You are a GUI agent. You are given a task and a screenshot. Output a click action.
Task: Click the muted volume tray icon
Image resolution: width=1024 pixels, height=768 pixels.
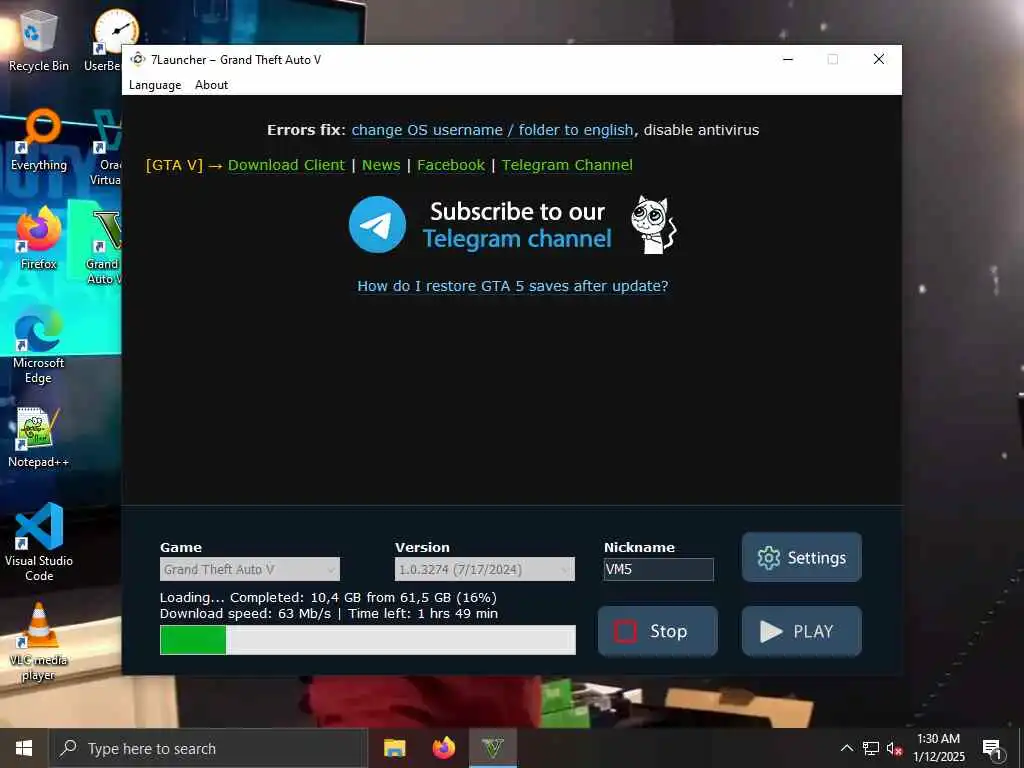(894, 748)
